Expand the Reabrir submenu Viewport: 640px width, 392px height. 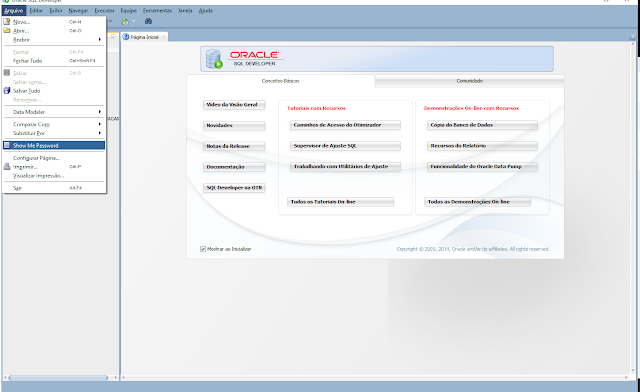click(x=53, y=40)
